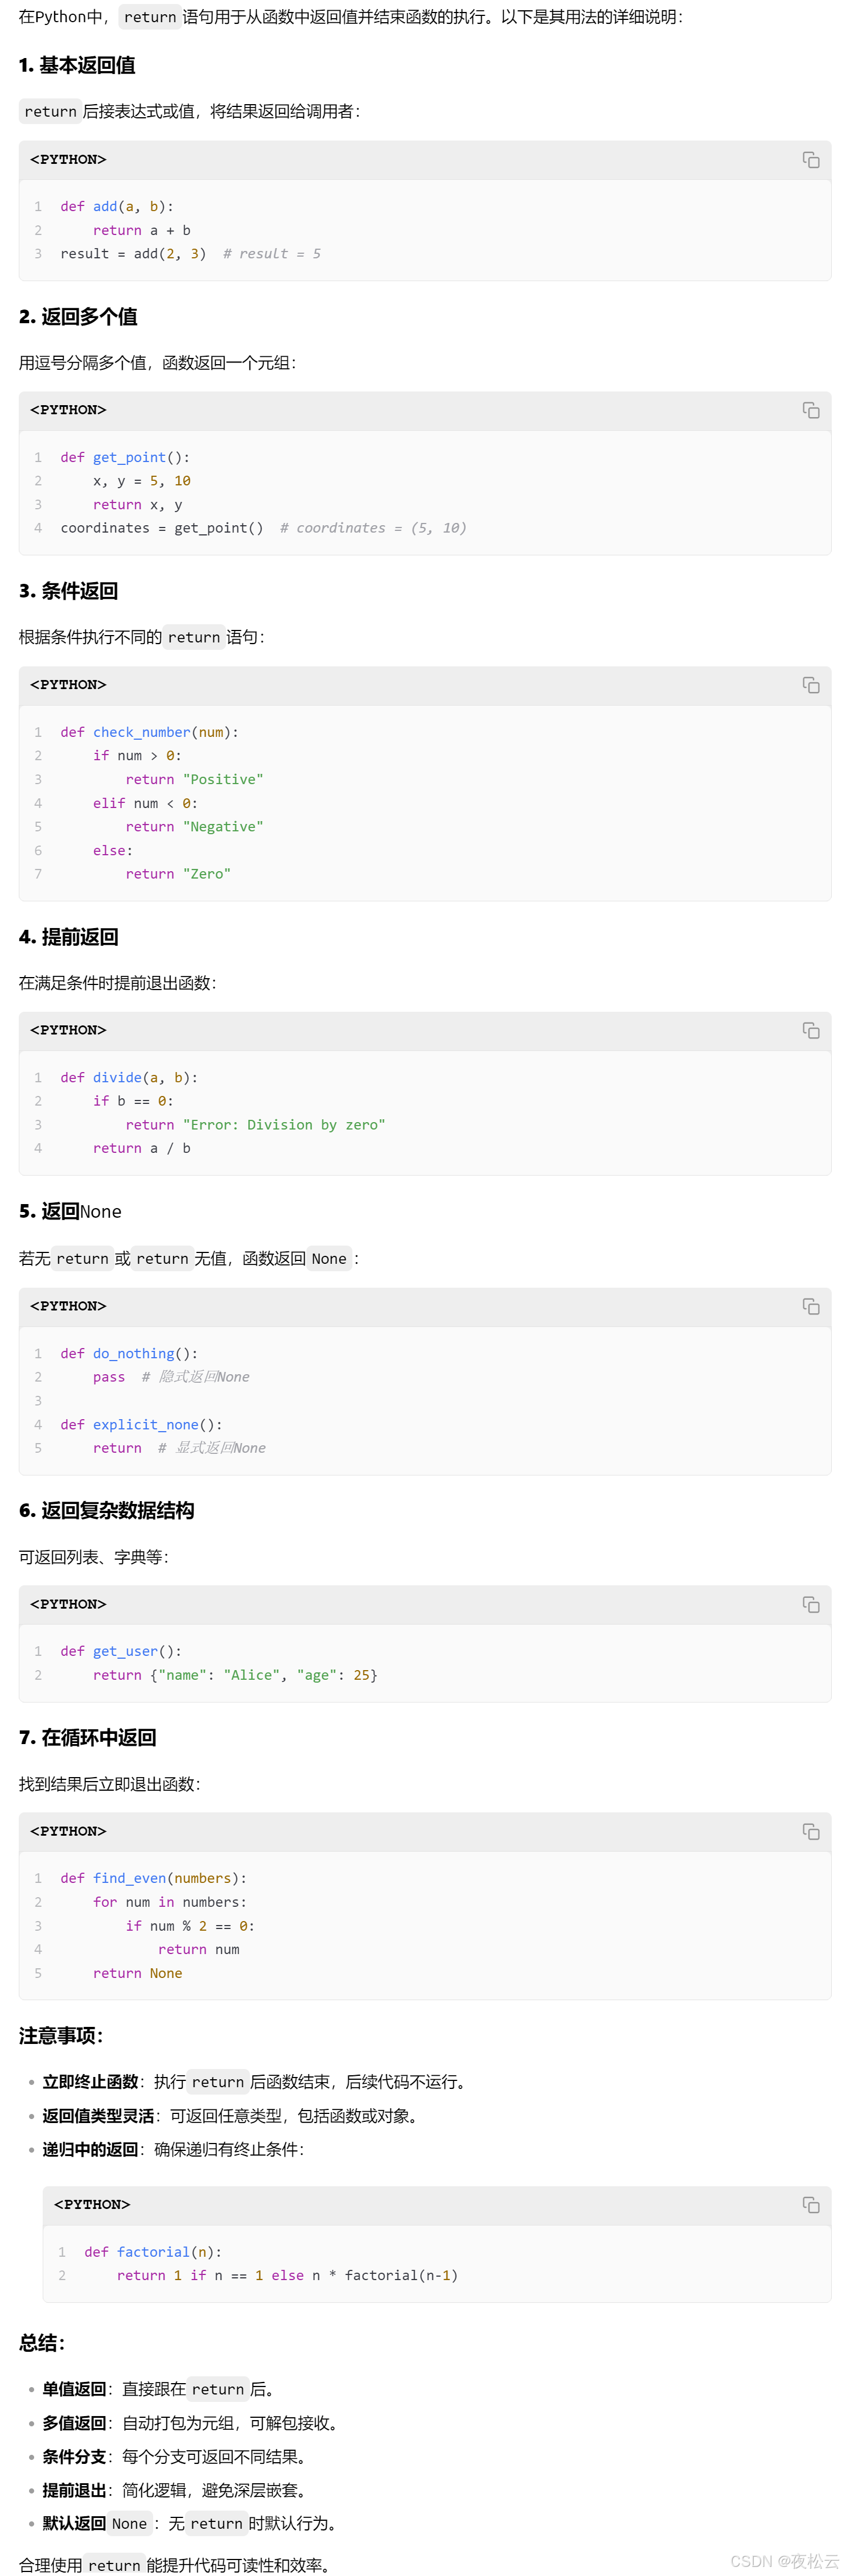This screenshot has height=2576, width=842.
Task: Click the CSDN @夜松云 watermark
Action: click(x=784, y=2561)
